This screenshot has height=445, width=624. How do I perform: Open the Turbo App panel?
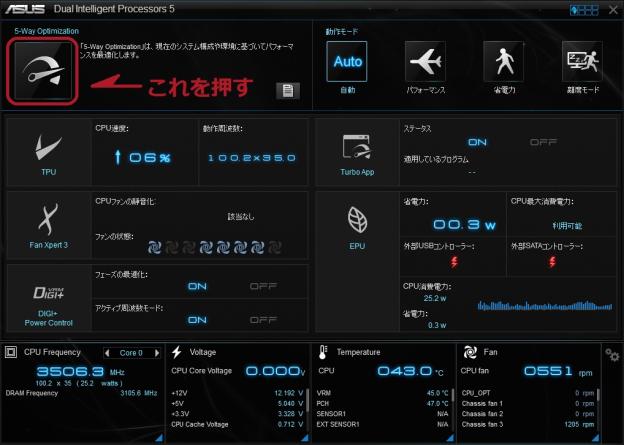pos(357,153)
